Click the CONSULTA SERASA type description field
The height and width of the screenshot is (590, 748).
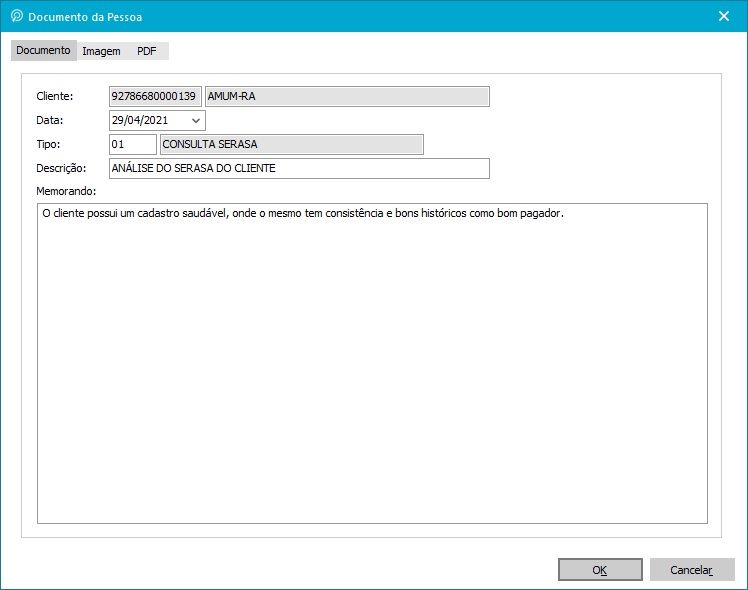pos(291,145)
